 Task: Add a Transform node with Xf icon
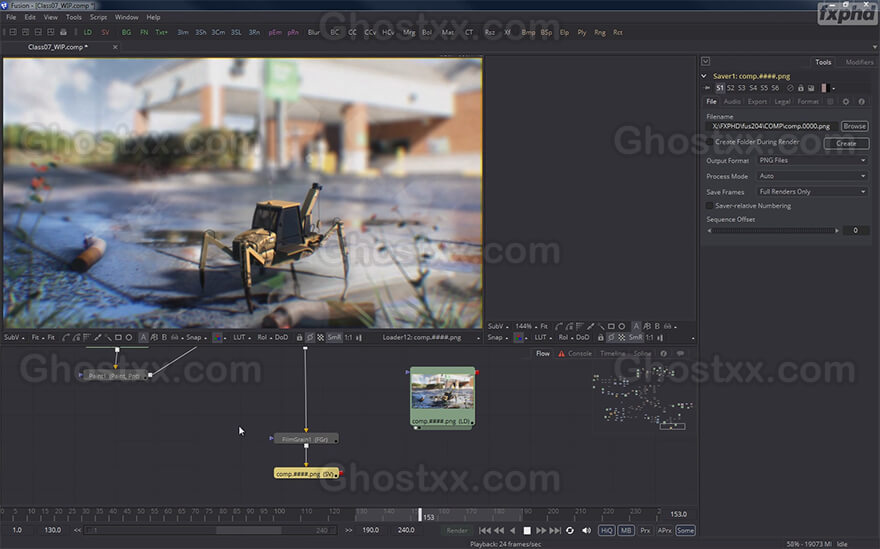click(507, 33)
